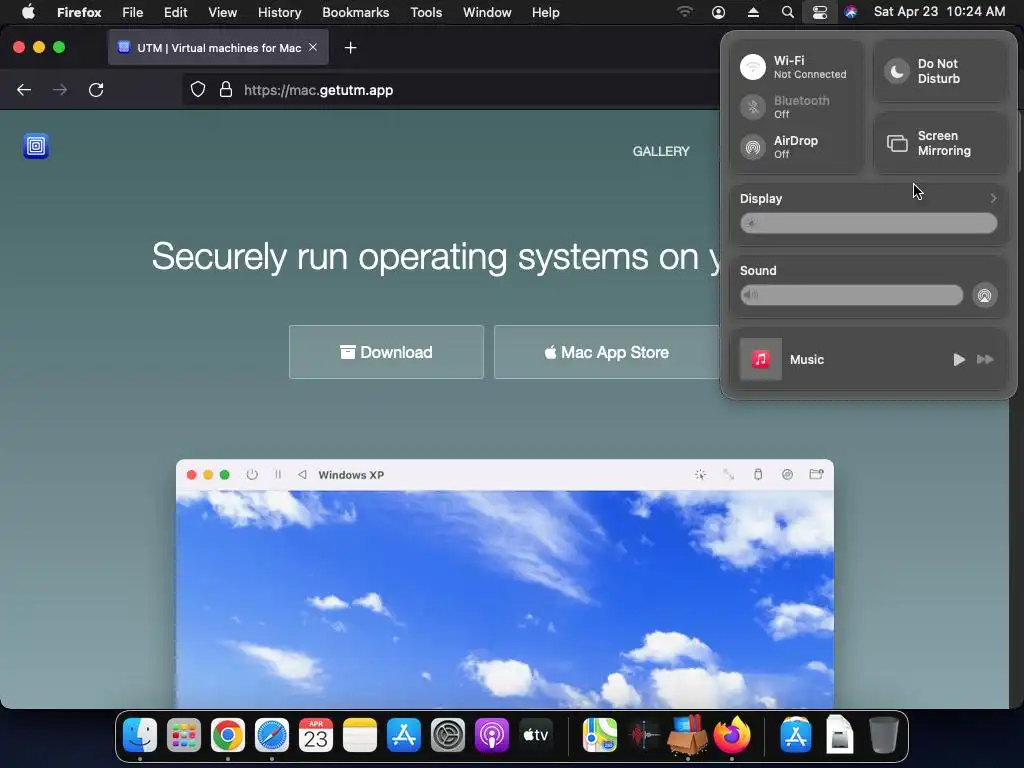Open Google Chrome from the Dock
1024x768 pixels.
click(x=228, y=735)
